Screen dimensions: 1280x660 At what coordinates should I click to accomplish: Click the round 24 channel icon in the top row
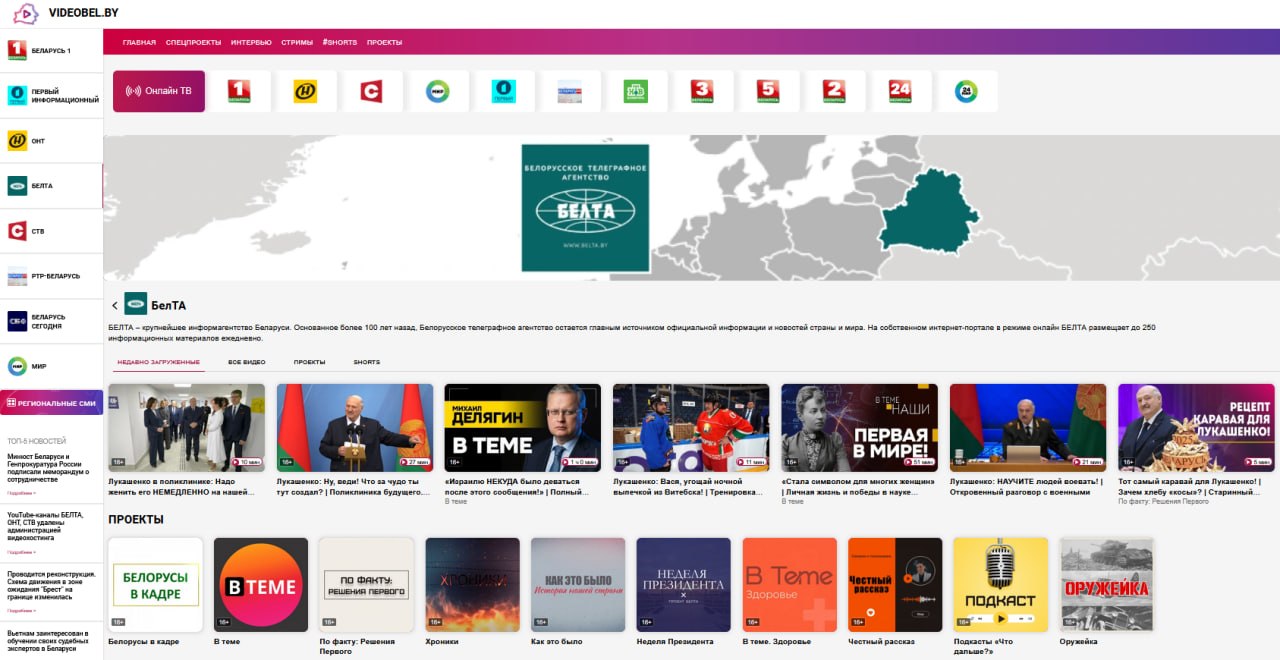click(x=966, y=92)
